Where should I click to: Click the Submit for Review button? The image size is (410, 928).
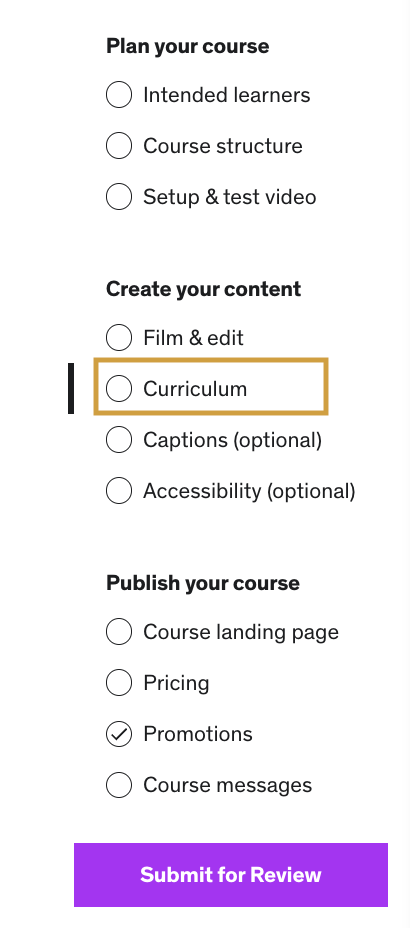tap(231, 875)
